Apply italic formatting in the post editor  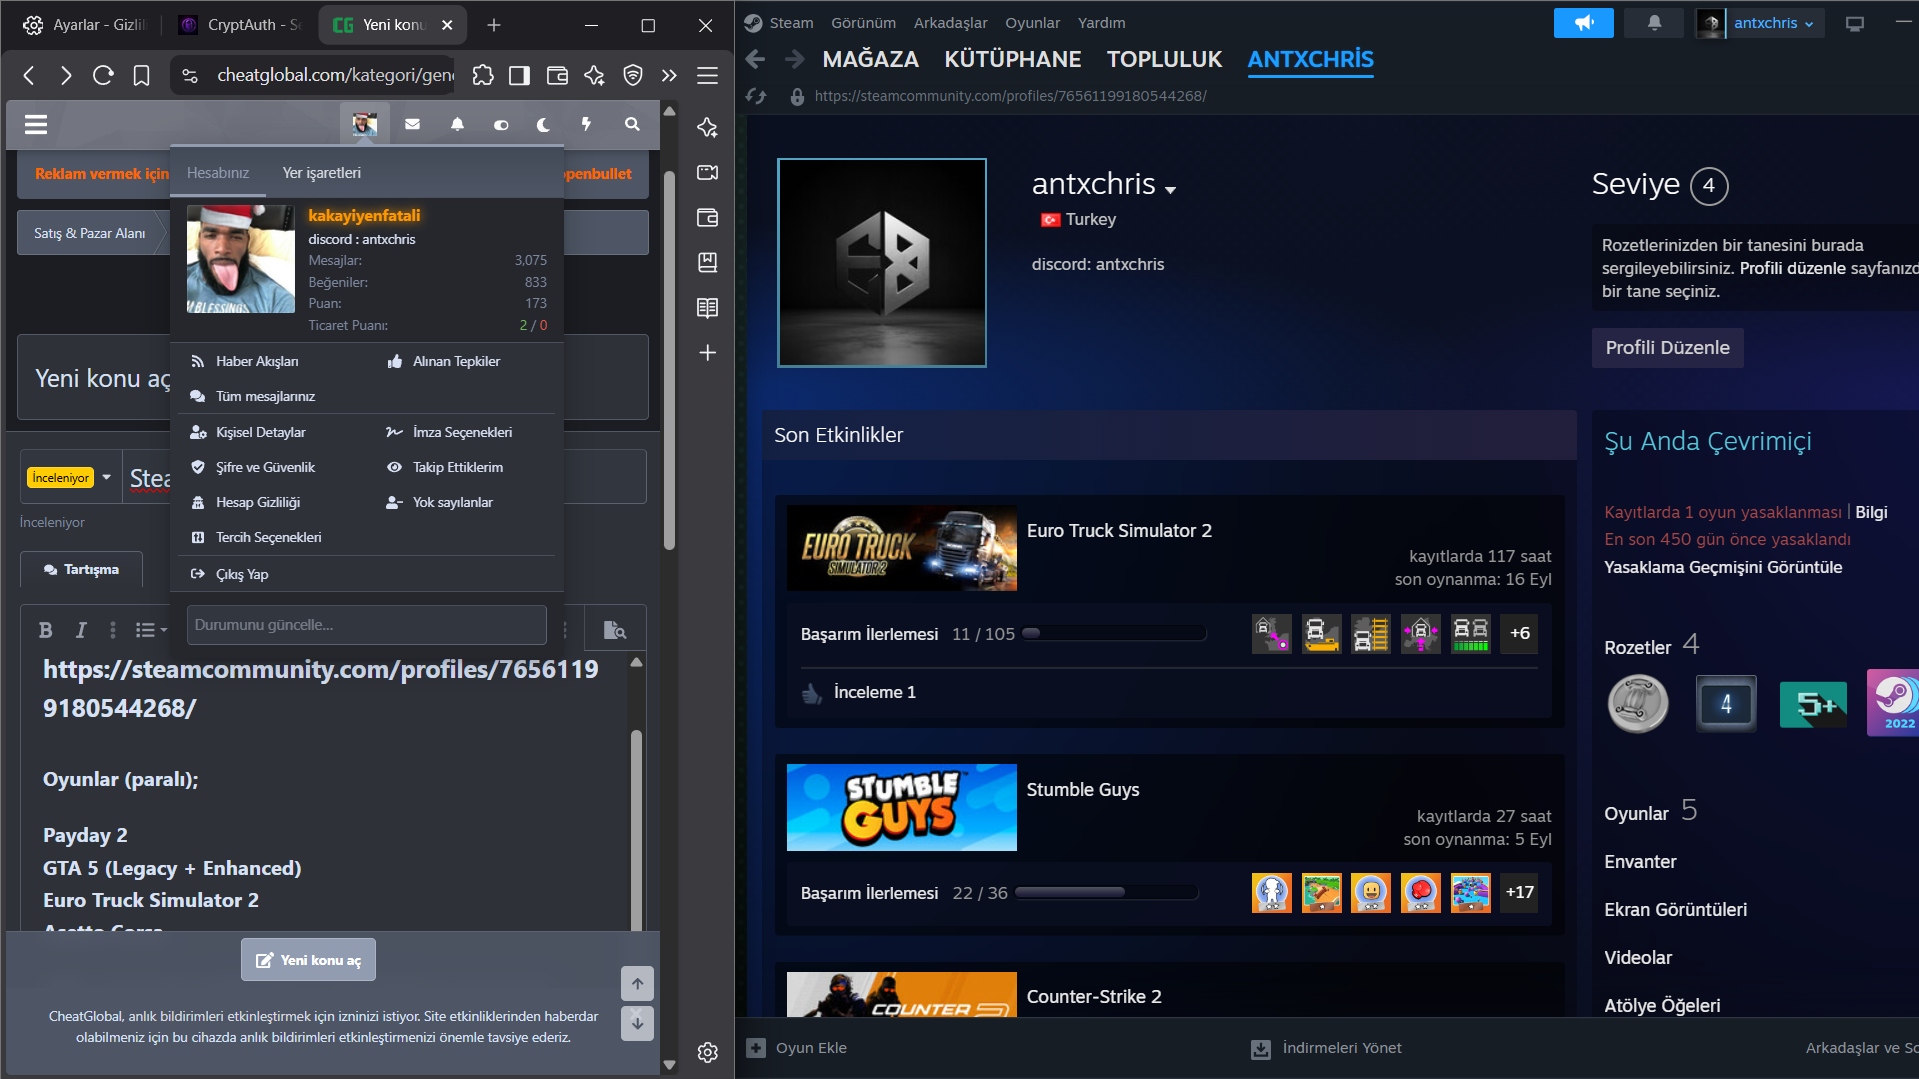81,630
